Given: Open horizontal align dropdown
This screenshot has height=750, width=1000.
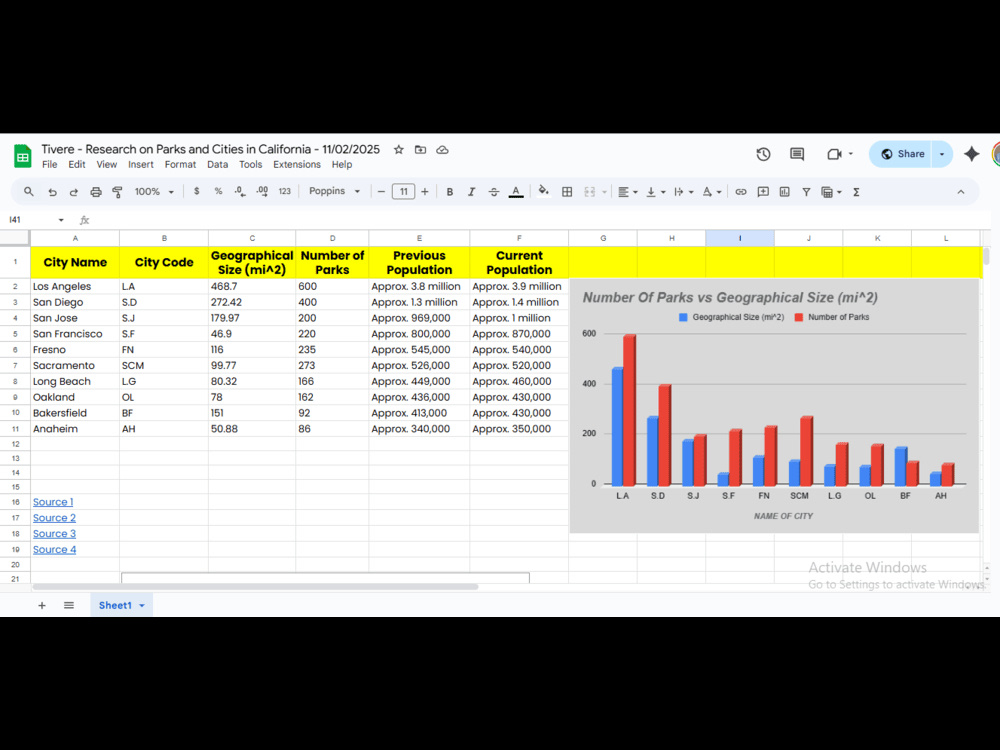Looking at the screenshot, I should point(628,191).
